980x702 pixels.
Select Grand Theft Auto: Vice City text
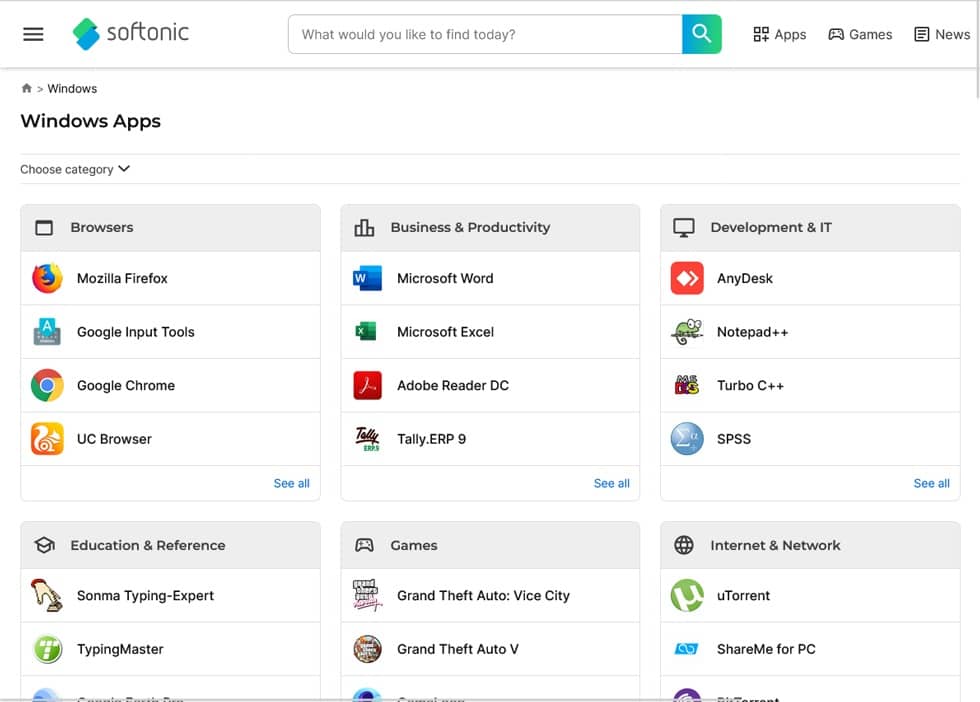pos(483,595)
